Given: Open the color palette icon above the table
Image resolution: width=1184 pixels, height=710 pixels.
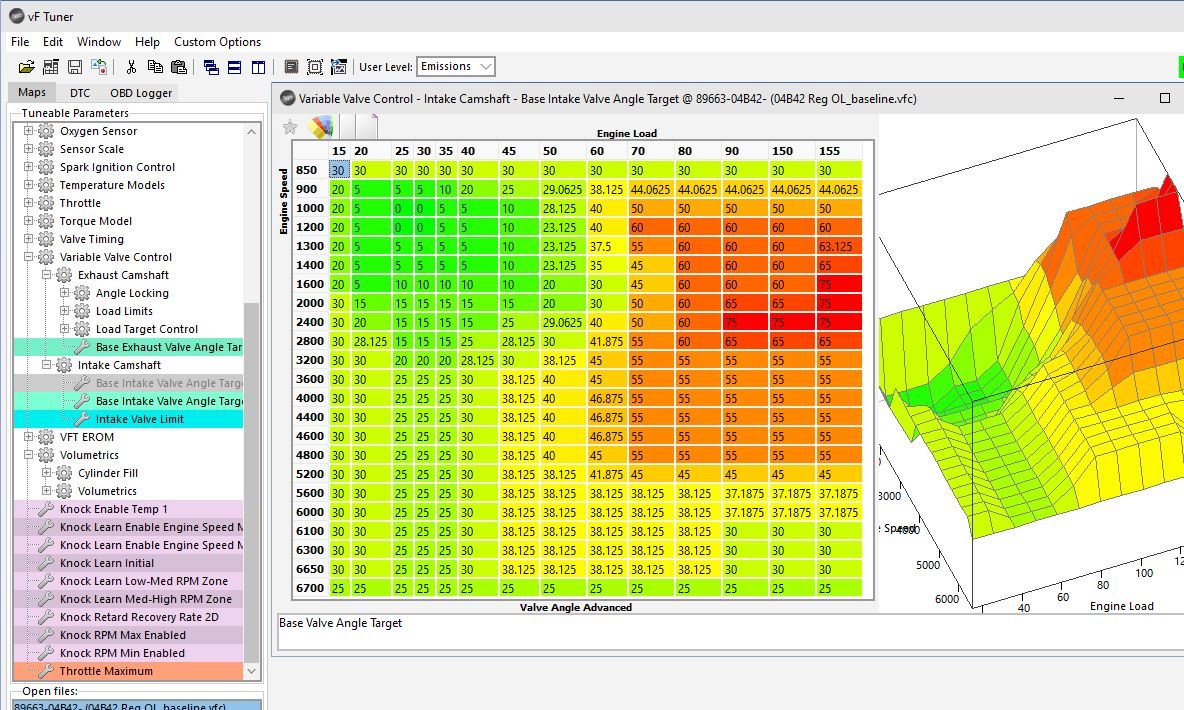Looking at the screenshot, I should (320, 127).
